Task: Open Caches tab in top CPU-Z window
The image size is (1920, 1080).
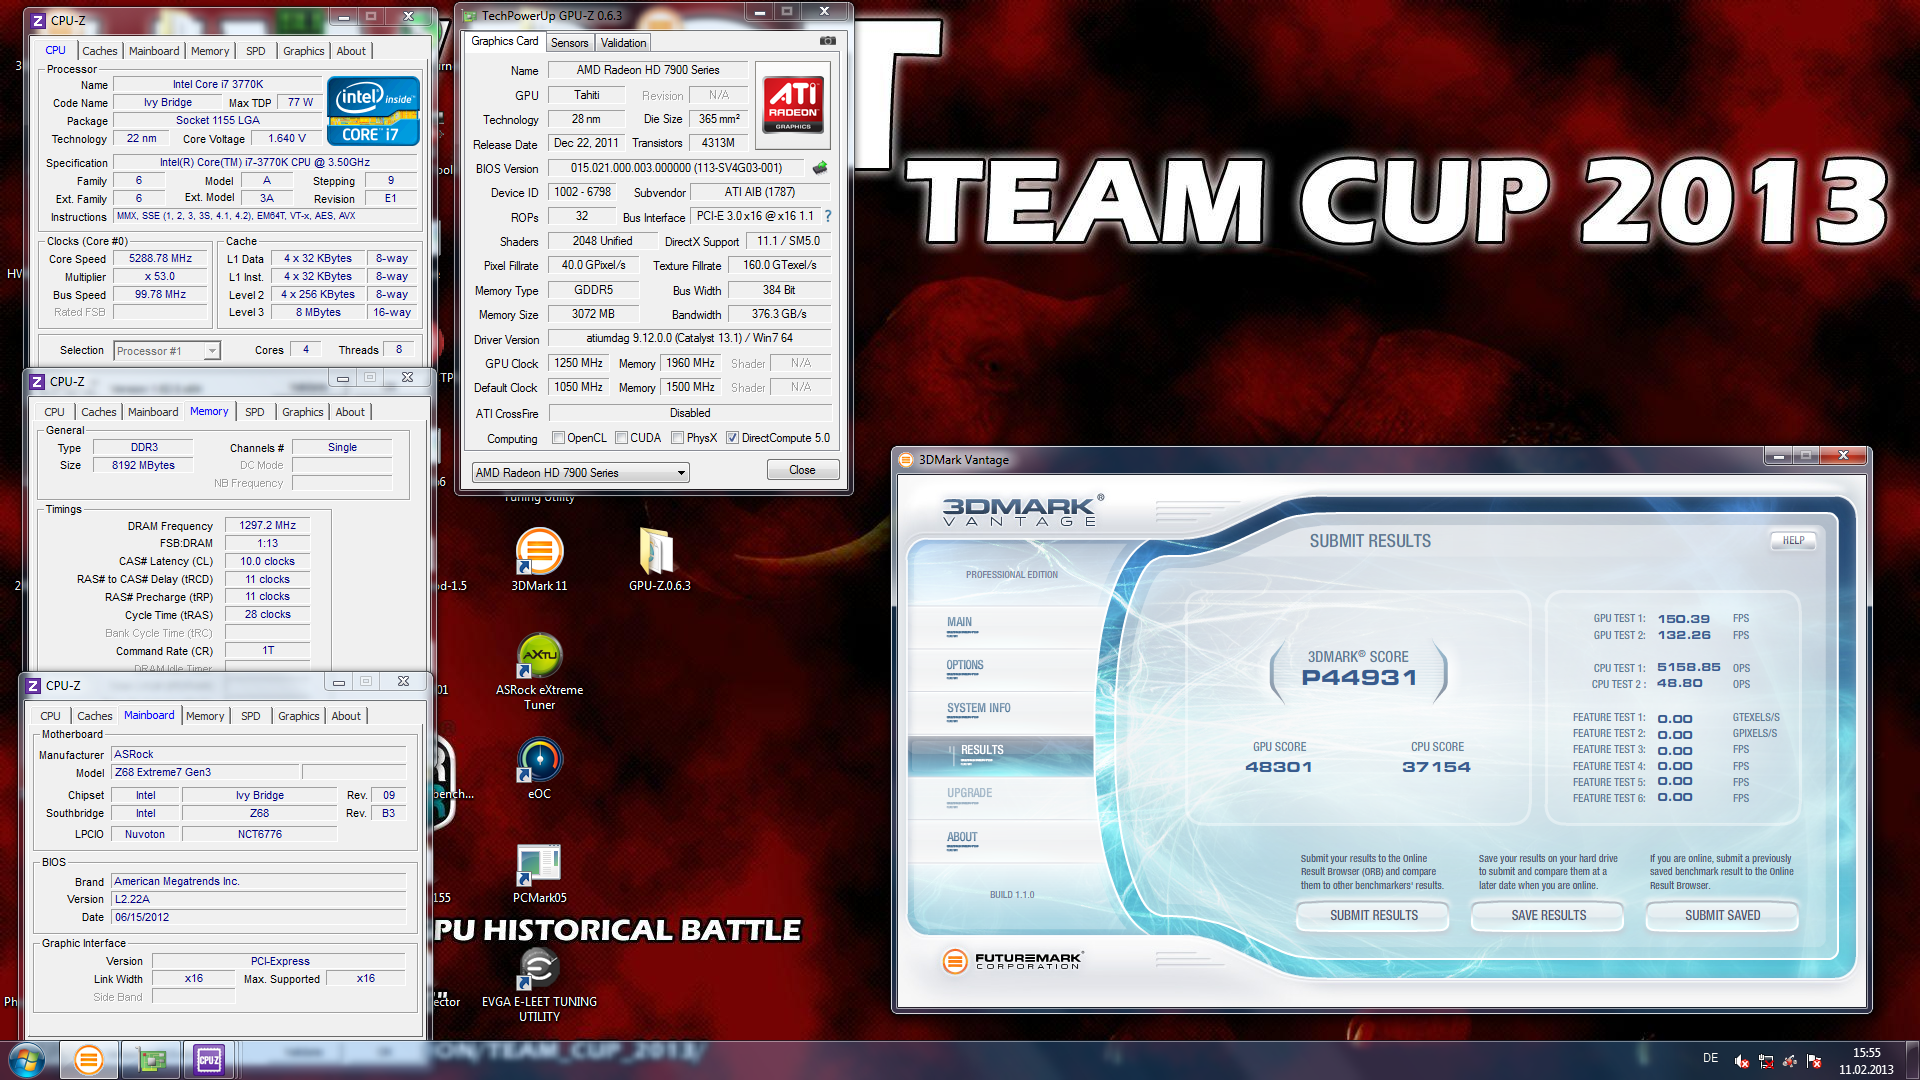Action: coord(100,51)
